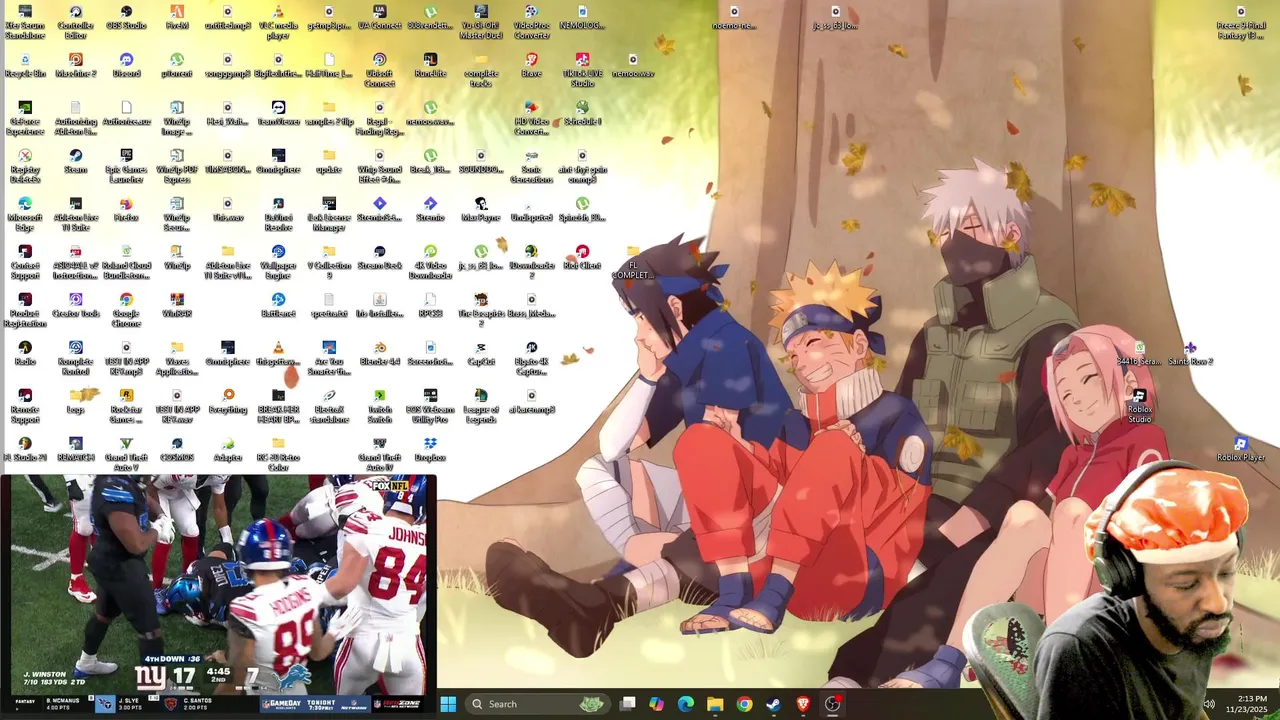Open the GeForce Experience desktop icon

pyautogui.click(x=25, y=118)
